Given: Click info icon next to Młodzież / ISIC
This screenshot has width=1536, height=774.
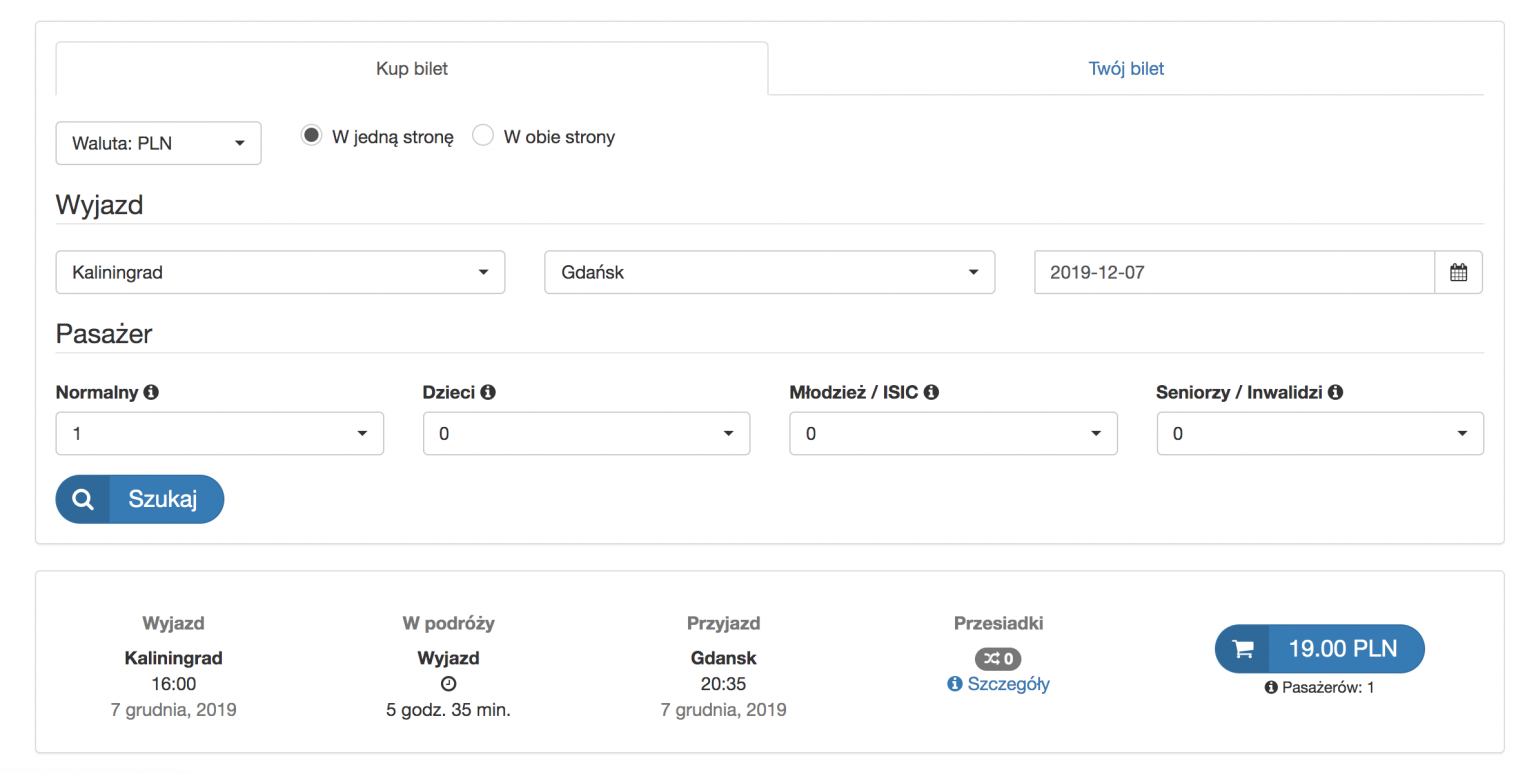Looking at the screenshot, I should tap(931, 393).
